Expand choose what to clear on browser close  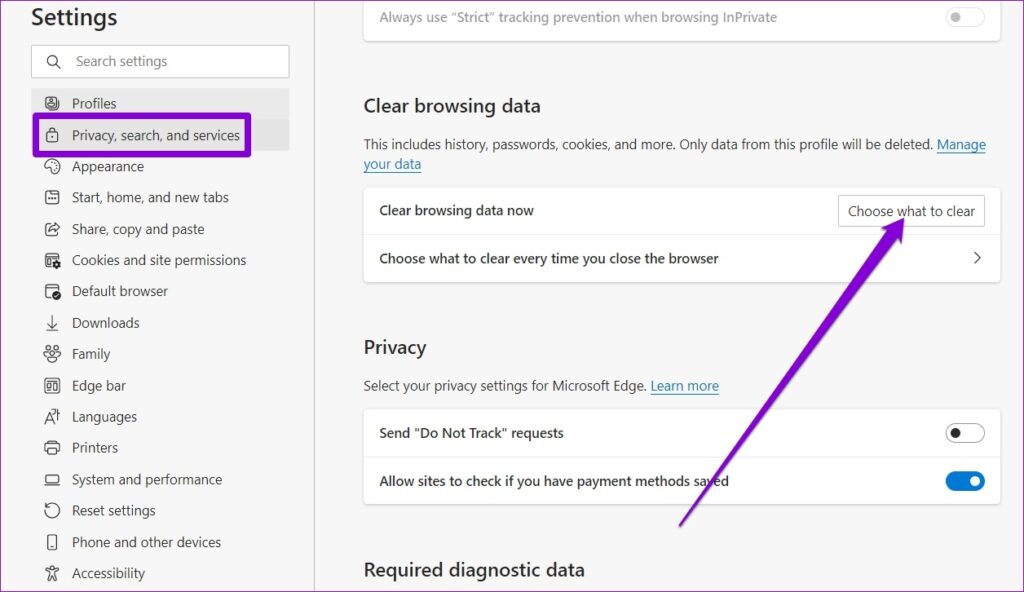(x=977, y=257)
